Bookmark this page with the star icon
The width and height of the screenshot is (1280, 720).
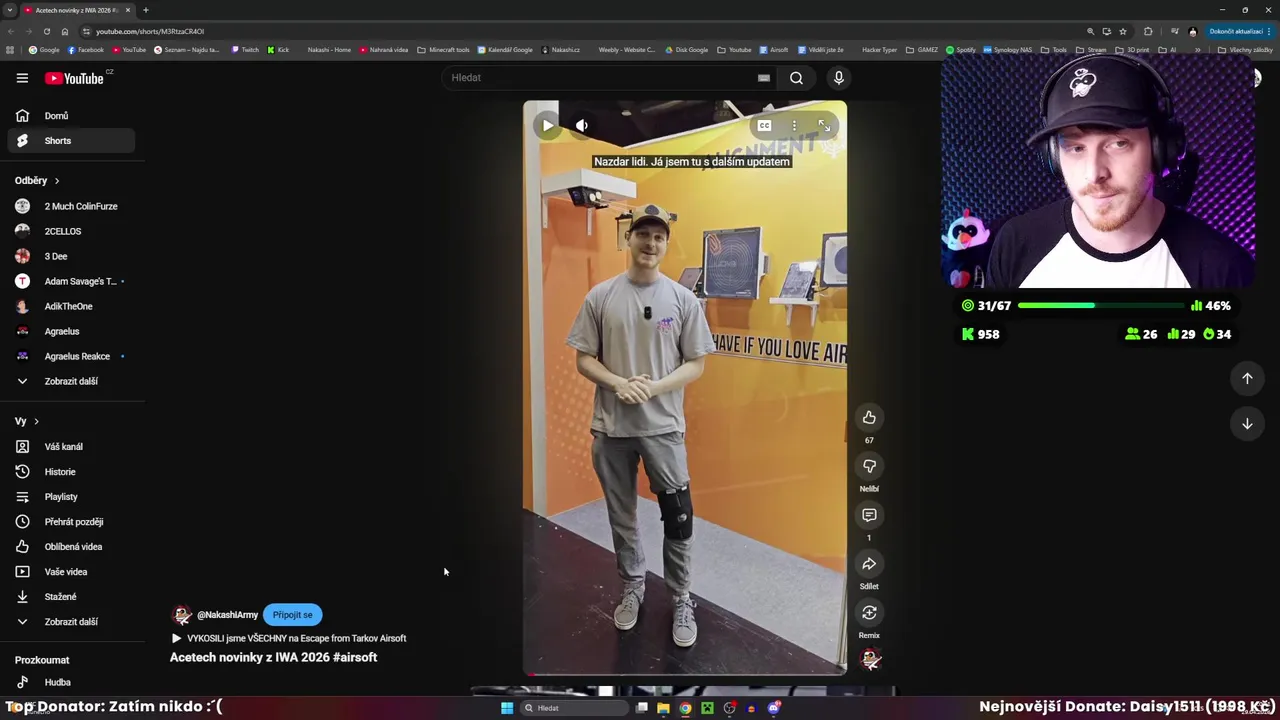(x=1123, y=31)
